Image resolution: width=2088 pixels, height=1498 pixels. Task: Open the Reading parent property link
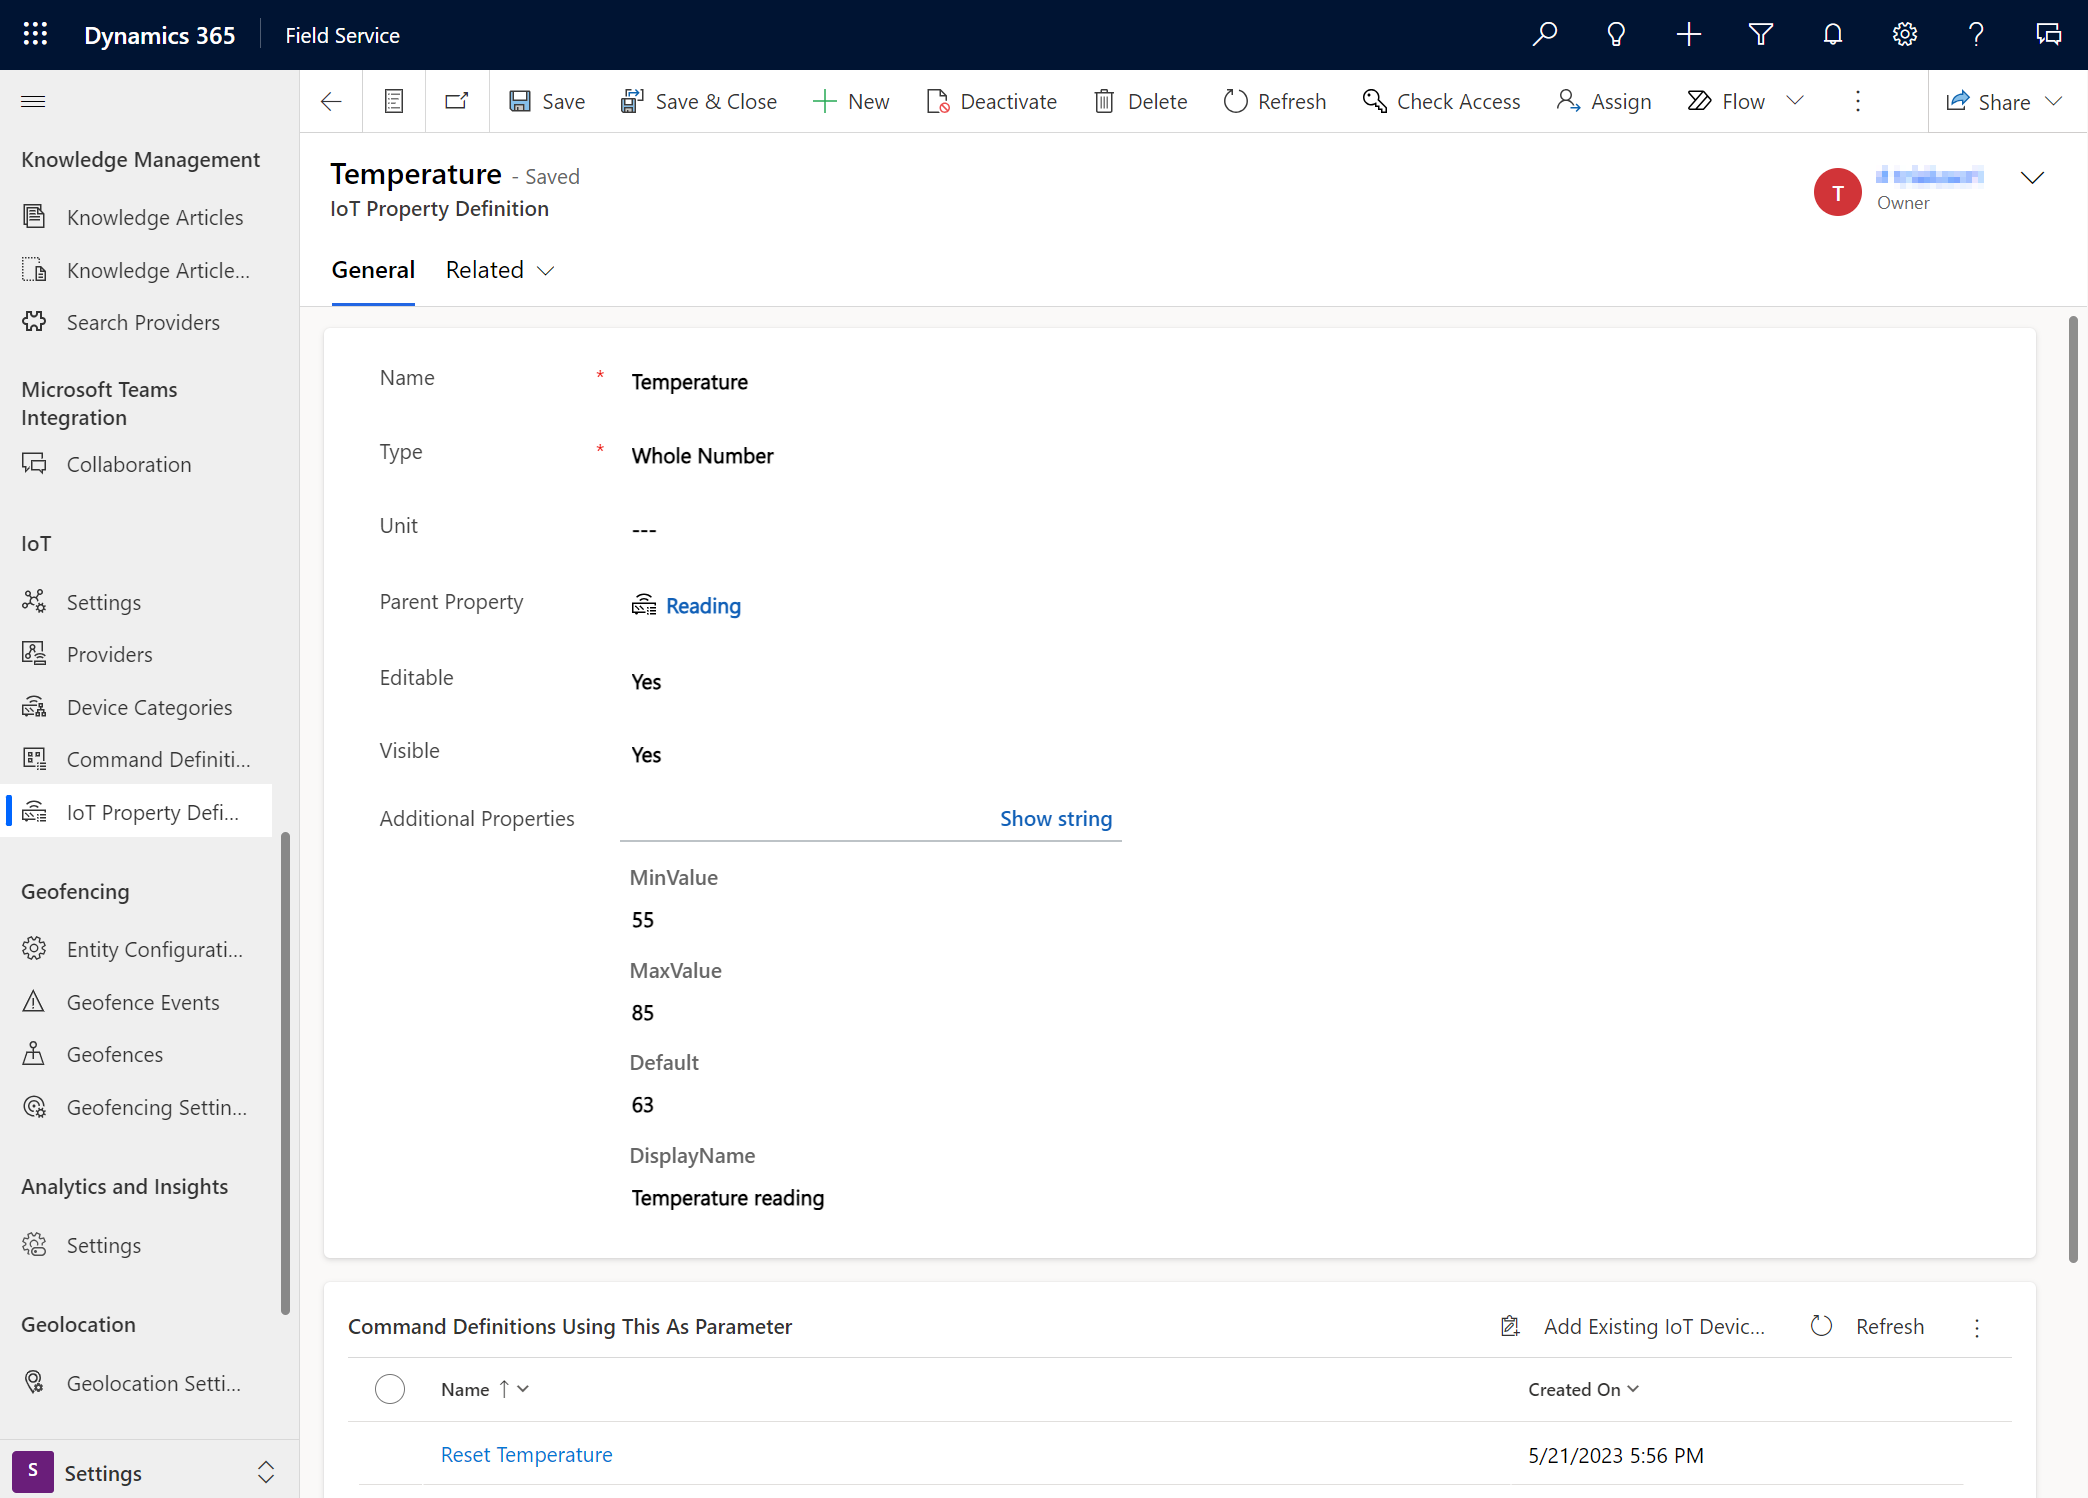702,605
